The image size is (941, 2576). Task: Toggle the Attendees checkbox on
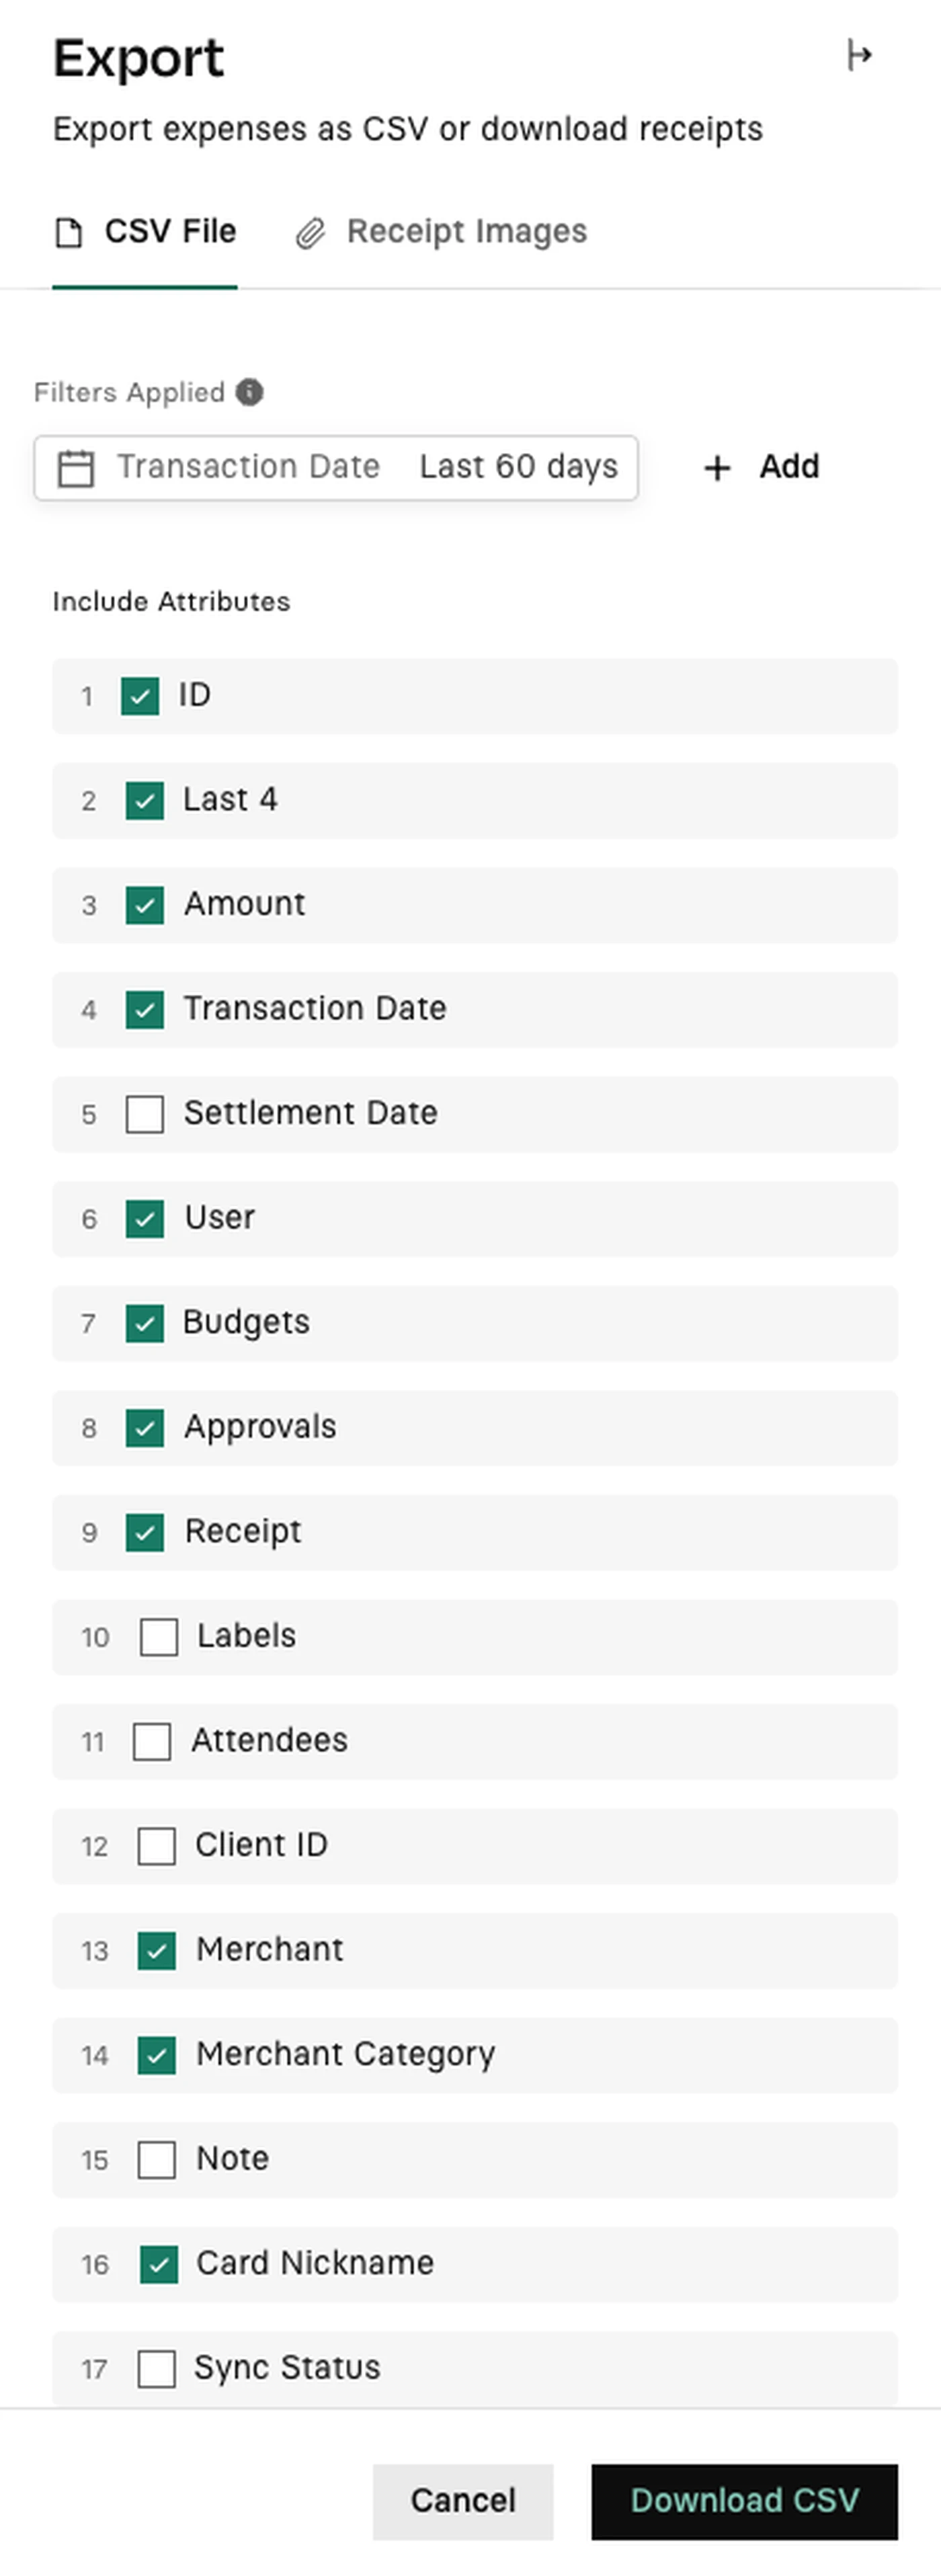pyautogui.click(x=152, y=1741)
